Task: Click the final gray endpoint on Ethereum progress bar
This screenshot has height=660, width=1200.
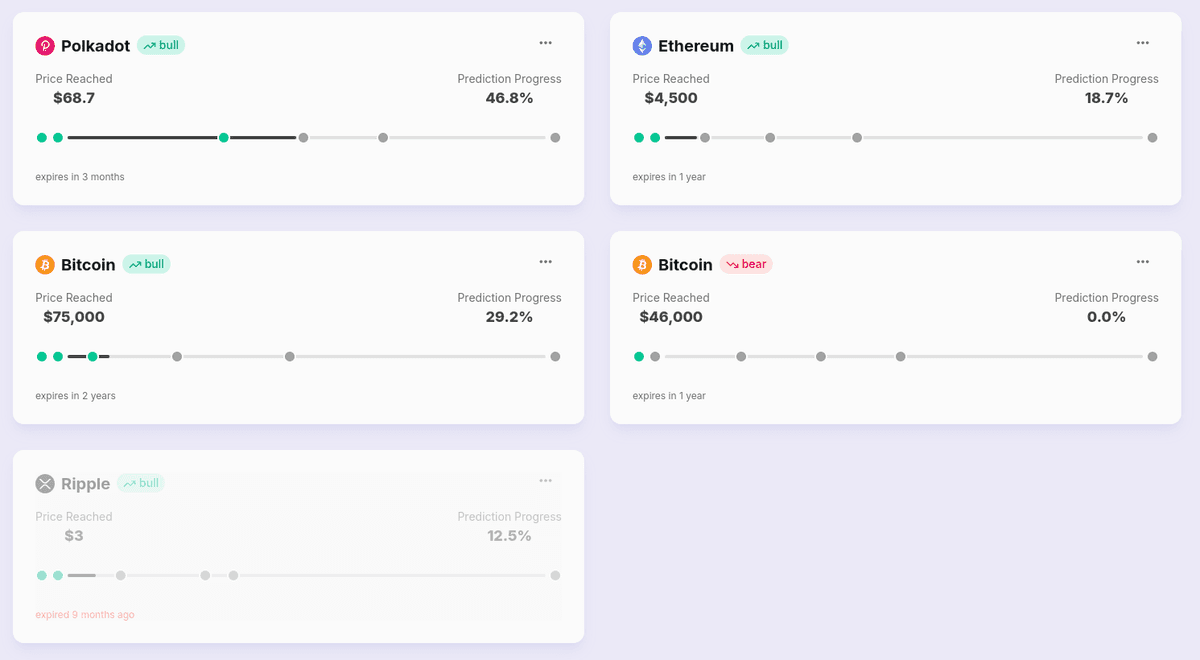Action: 1152,138
